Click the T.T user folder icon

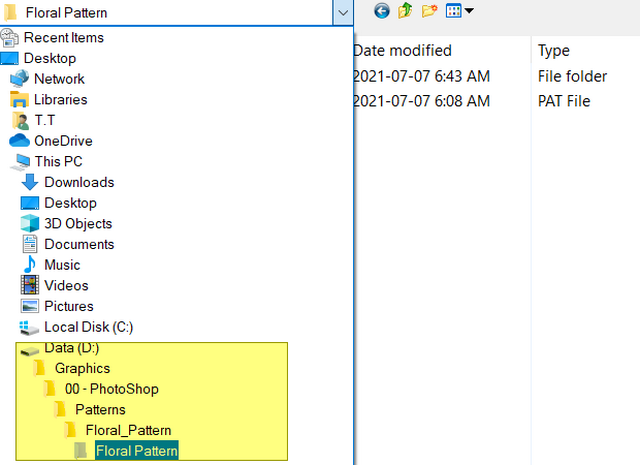20,120
